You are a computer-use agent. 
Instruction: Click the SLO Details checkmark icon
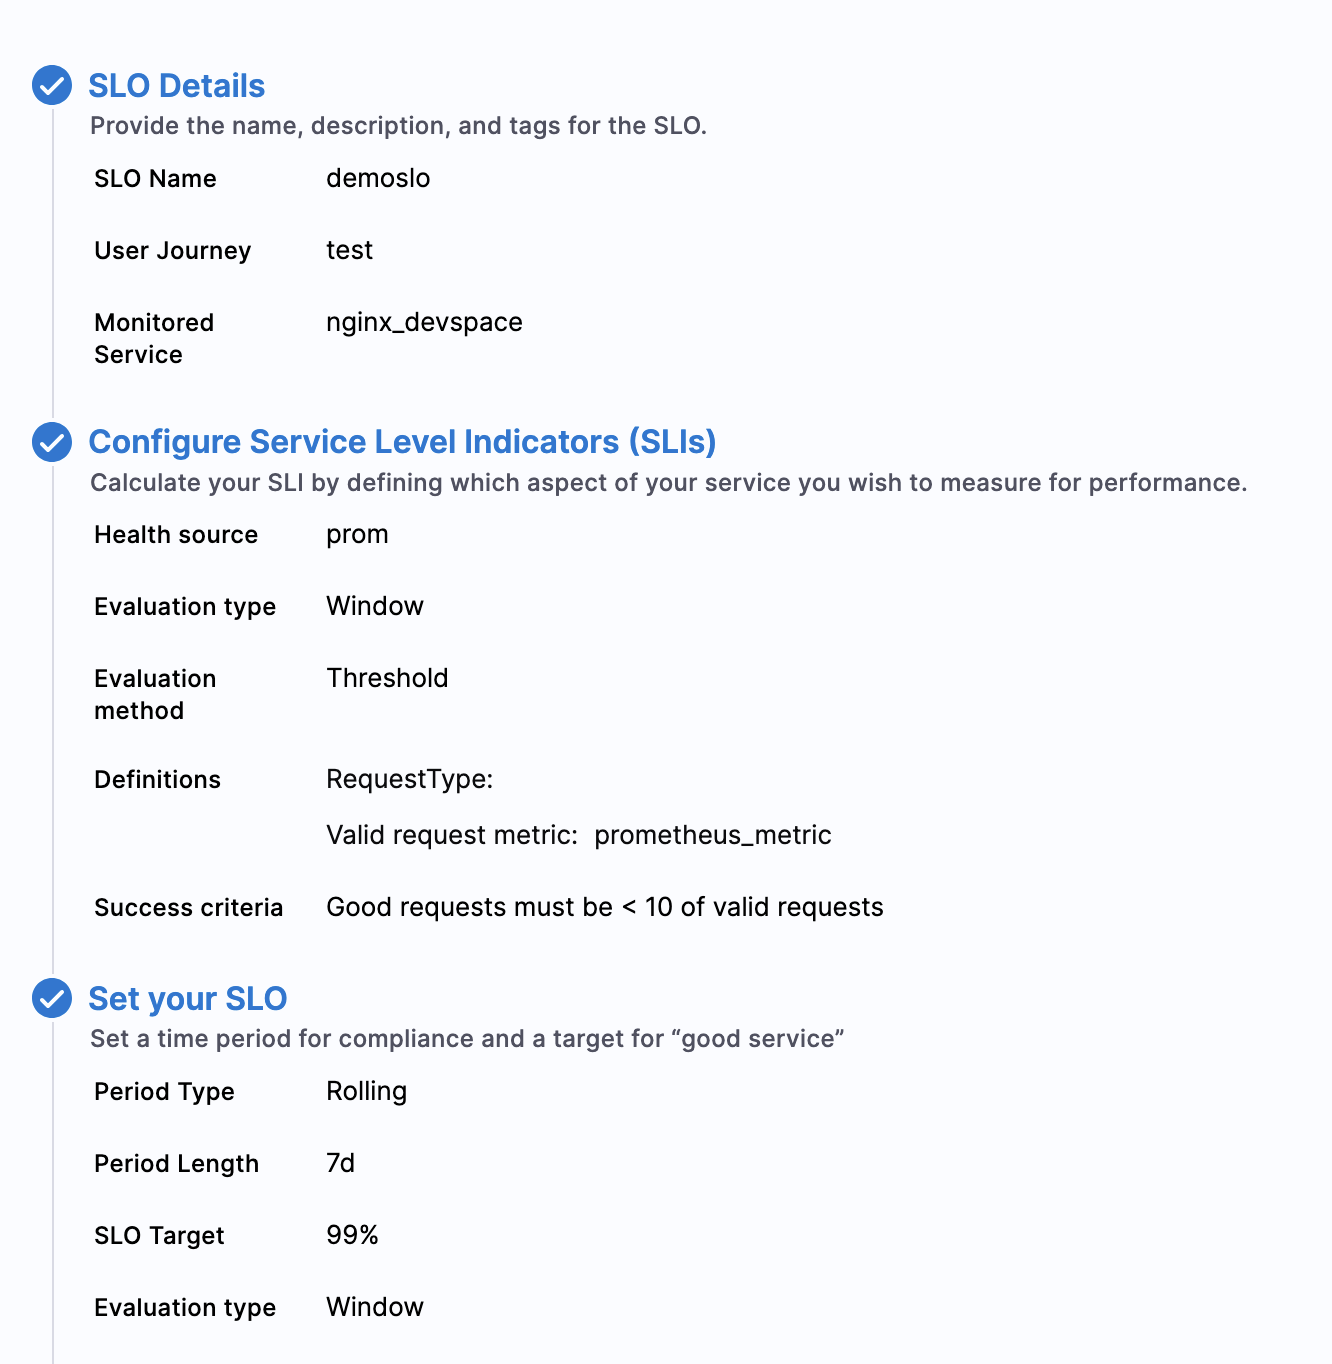pos(52,85)
